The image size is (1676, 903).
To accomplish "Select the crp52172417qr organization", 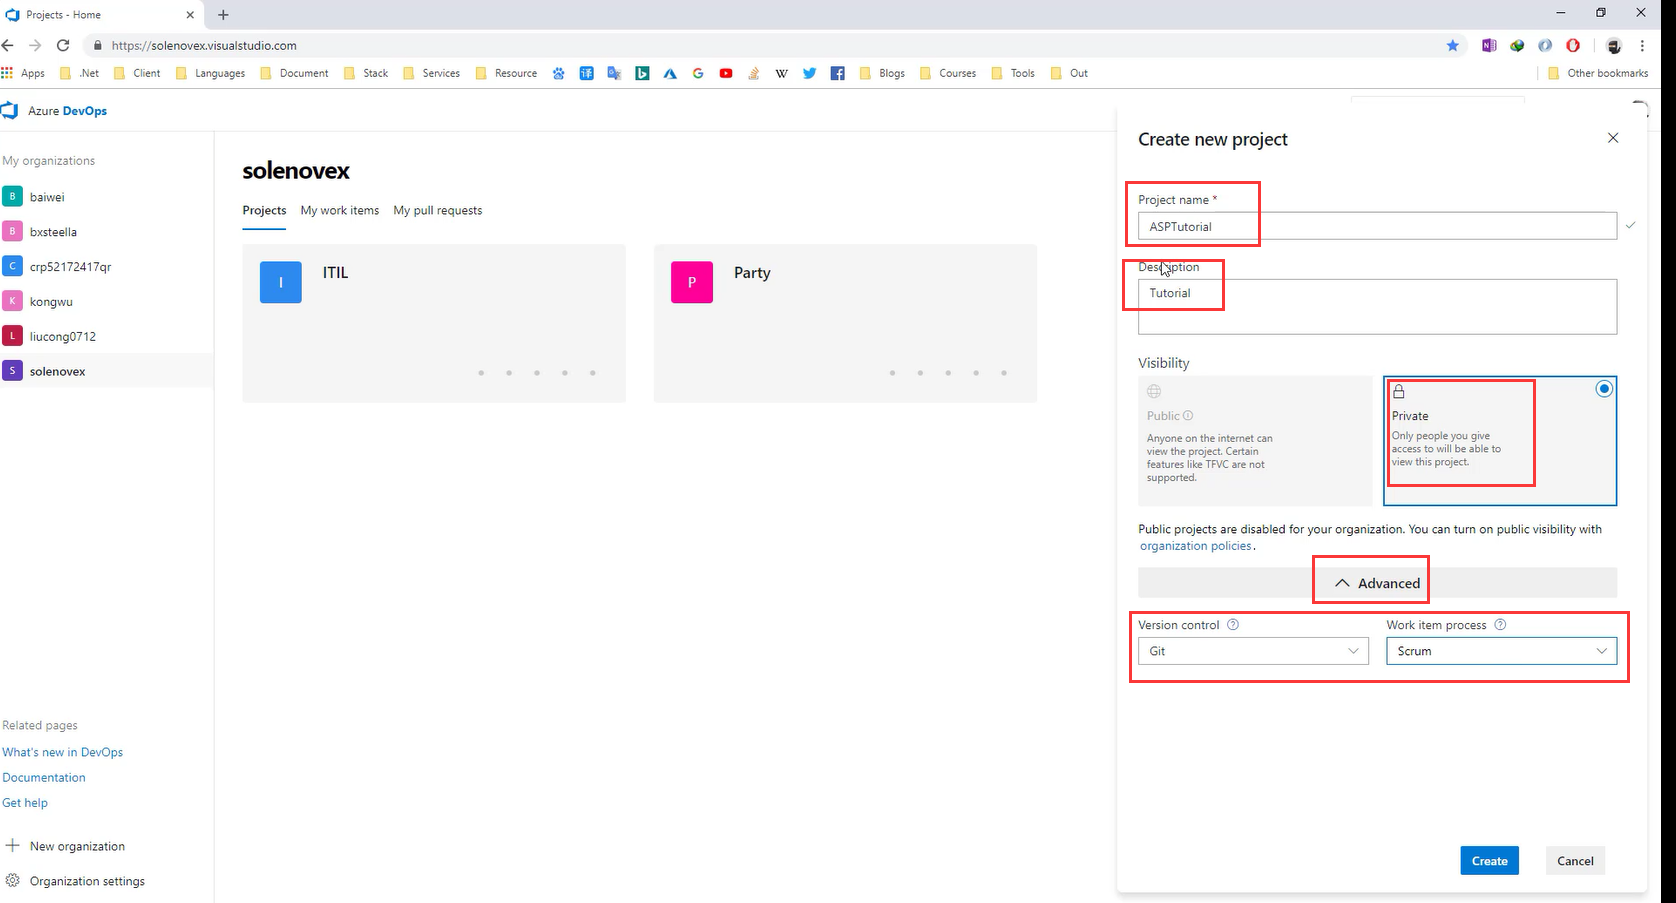I will click(x=106, y=266).
